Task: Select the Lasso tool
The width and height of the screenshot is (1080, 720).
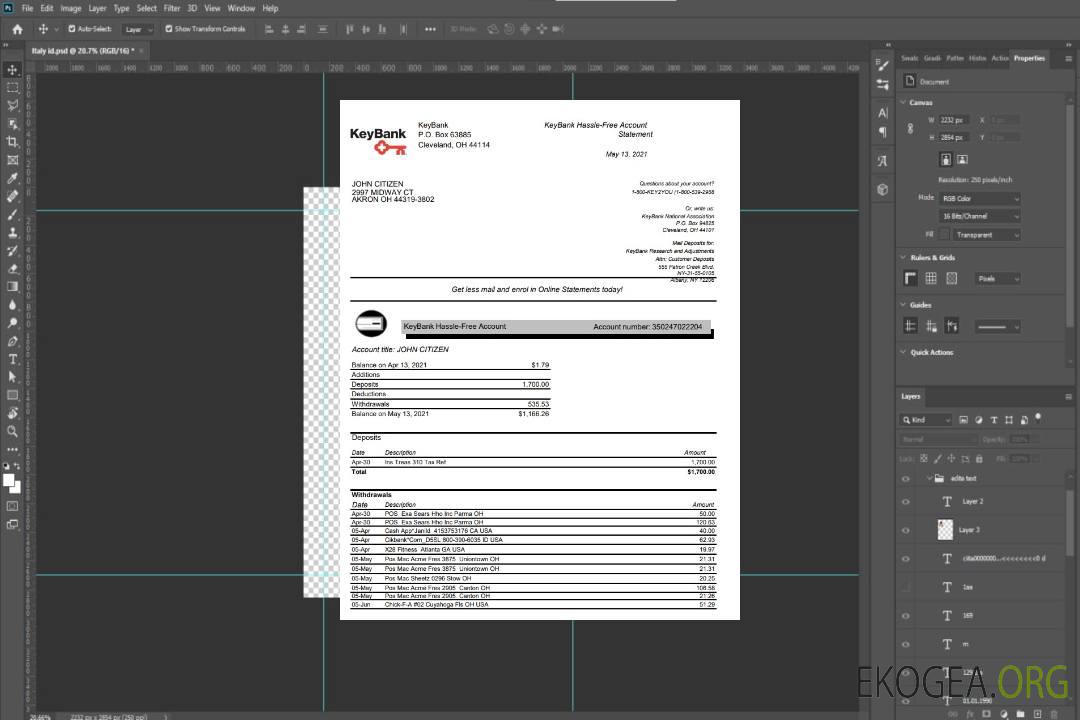Action: point(12,105)
